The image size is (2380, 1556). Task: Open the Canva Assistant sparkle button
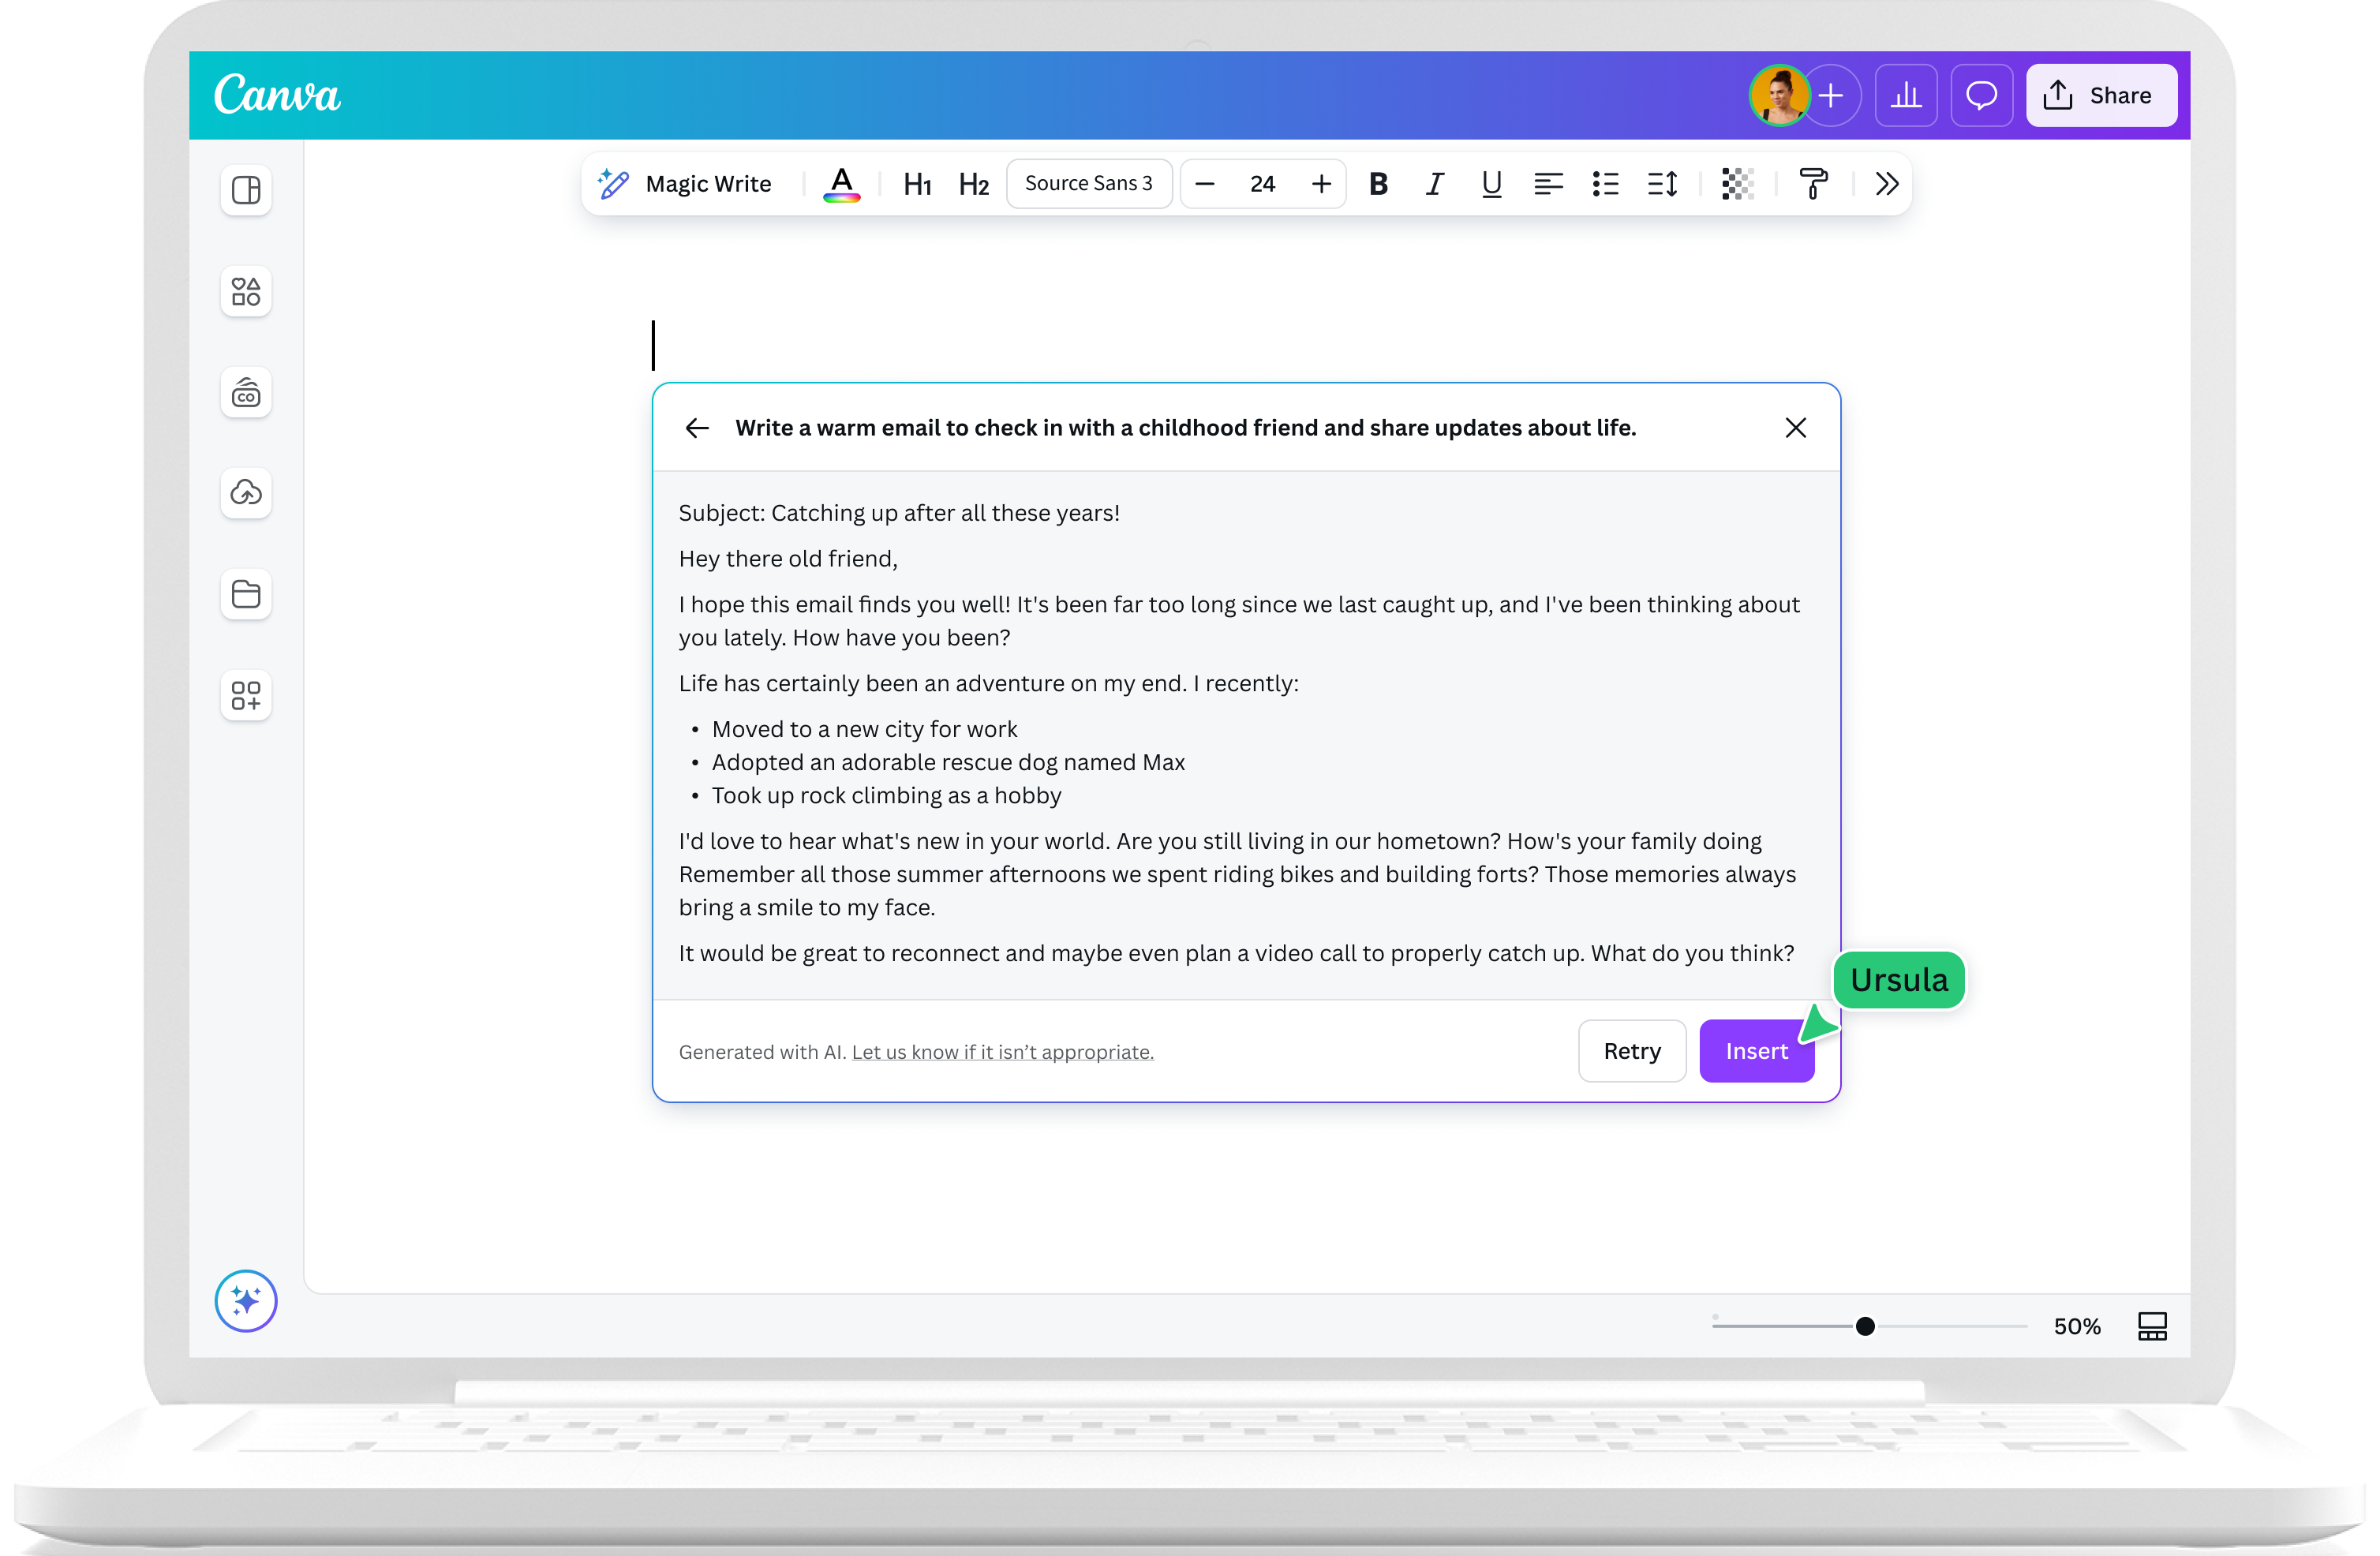(x=245, y=1301)
